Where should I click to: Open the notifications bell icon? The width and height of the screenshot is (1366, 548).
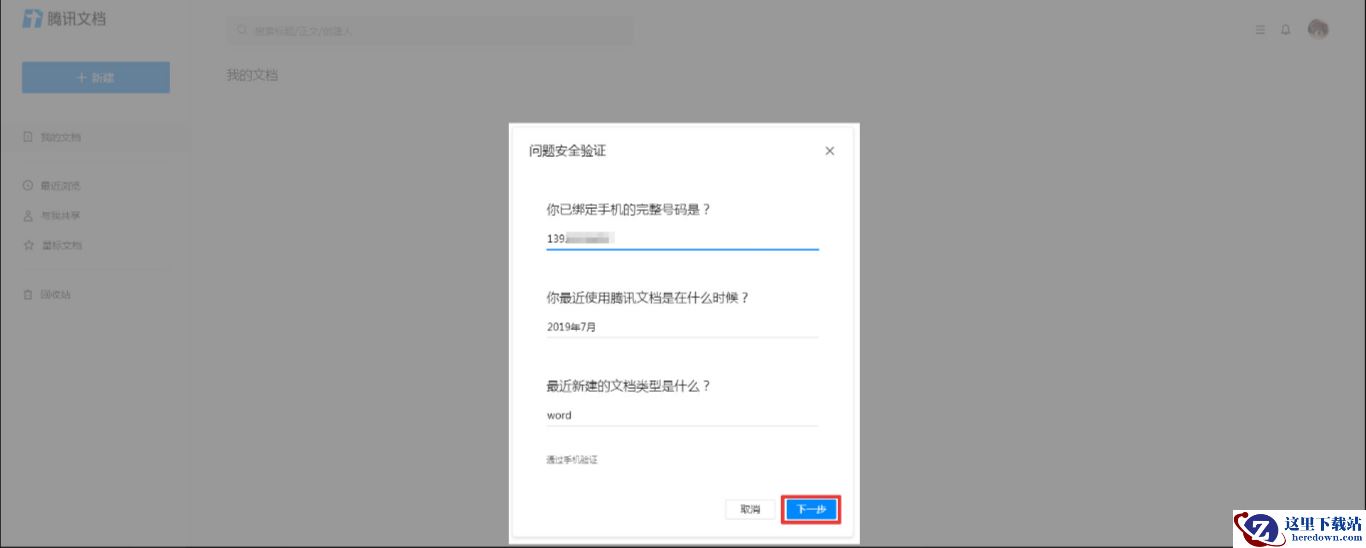click(1286, 30)
